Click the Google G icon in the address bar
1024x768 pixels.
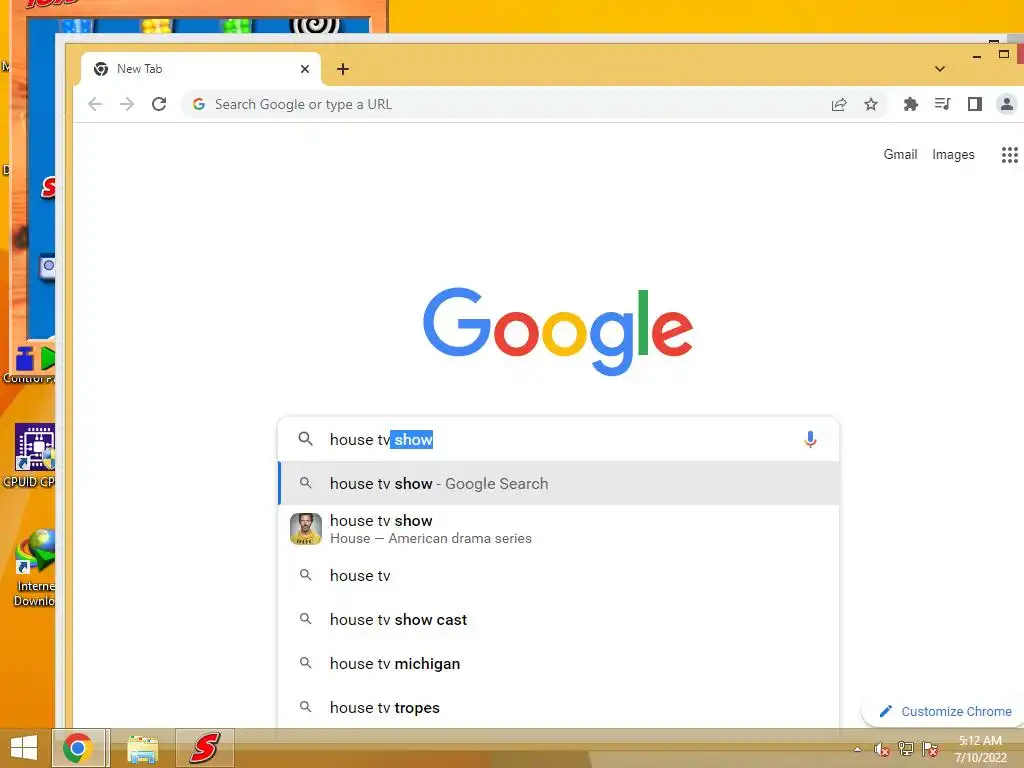199,104
